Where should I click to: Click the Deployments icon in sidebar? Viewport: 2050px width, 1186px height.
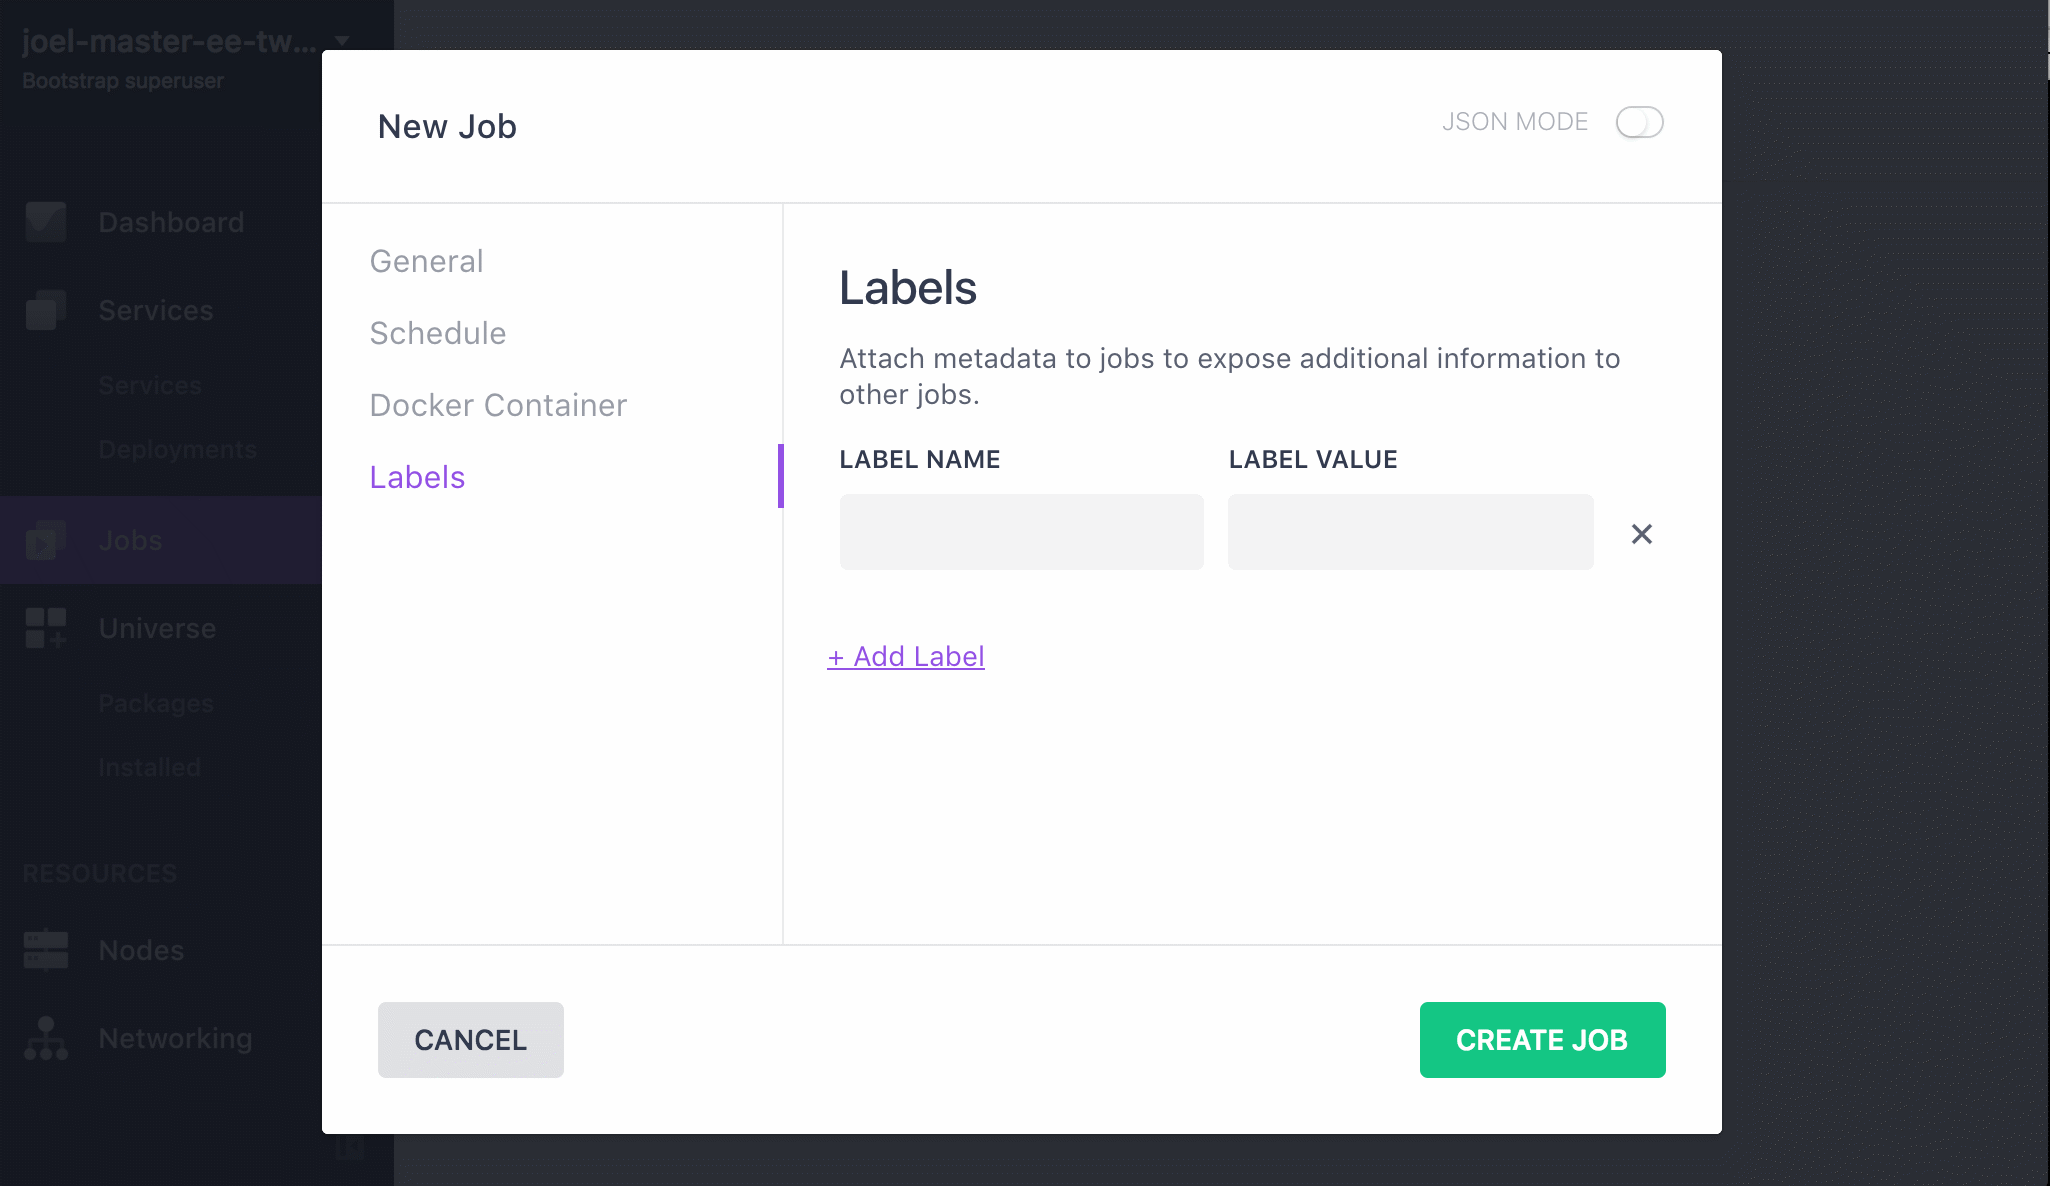176,449
